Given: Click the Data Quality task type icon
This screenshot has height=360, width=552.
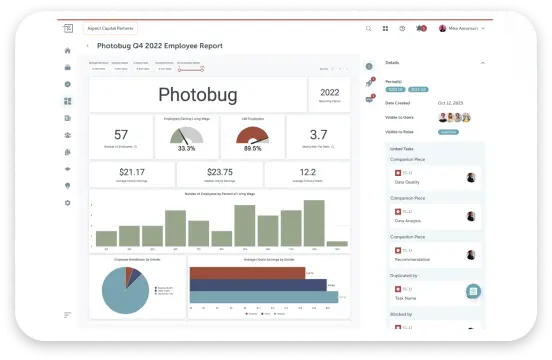Looking at the screenshot, I should [x=398, y=173].
